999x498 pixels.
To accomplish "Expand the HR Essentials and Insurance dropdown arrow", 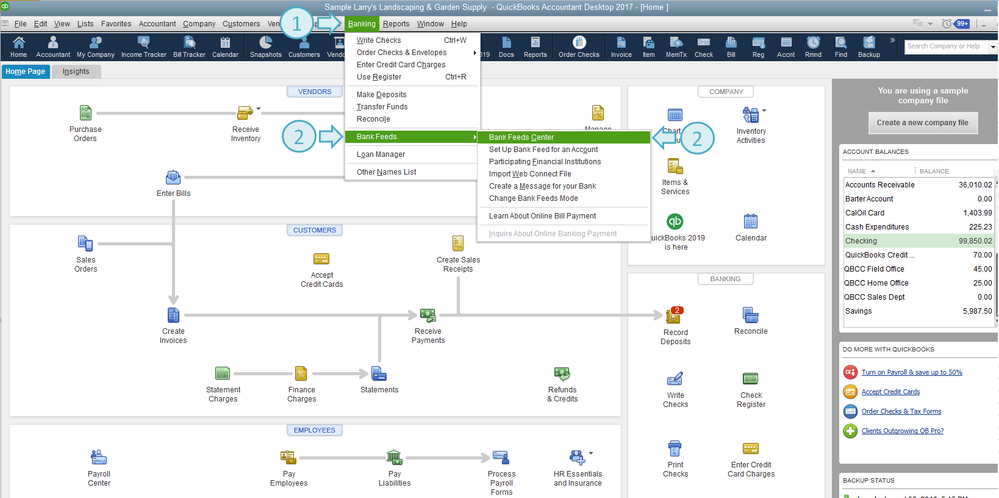I will point(591,453).
